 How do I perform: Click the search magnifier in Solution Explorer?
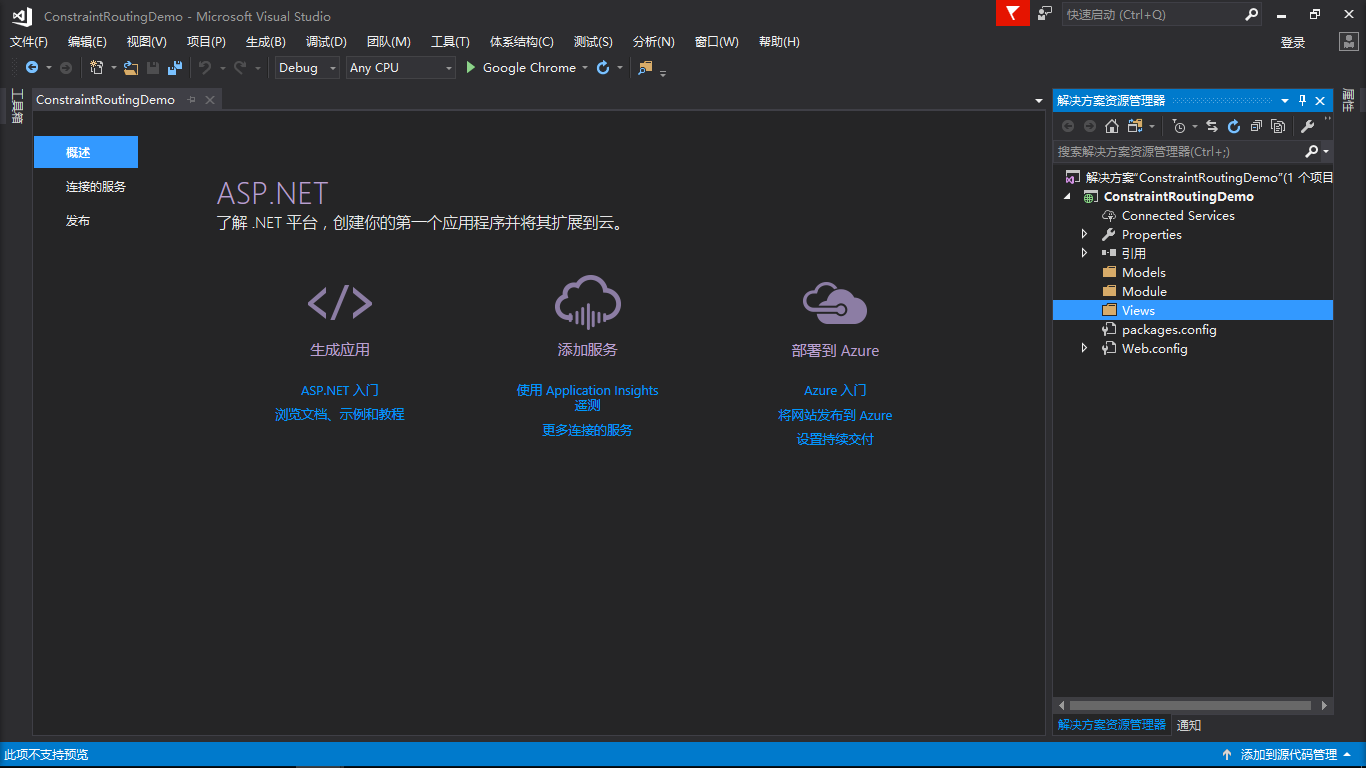1312,151
